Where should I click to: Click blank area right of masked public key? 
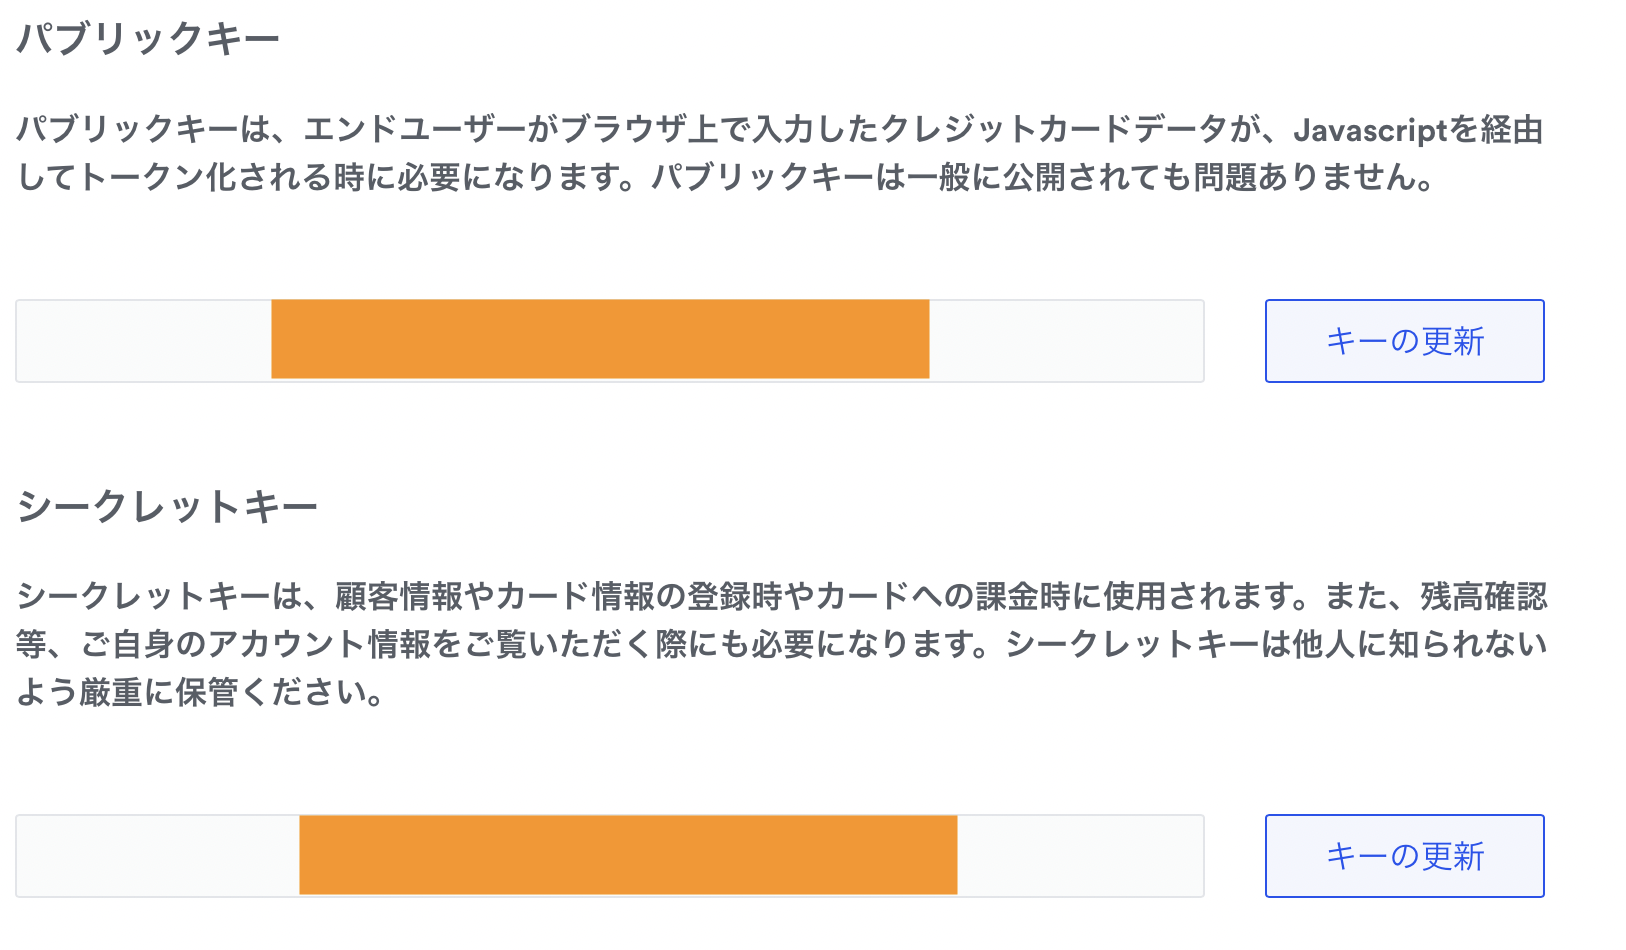point(1065,341)
